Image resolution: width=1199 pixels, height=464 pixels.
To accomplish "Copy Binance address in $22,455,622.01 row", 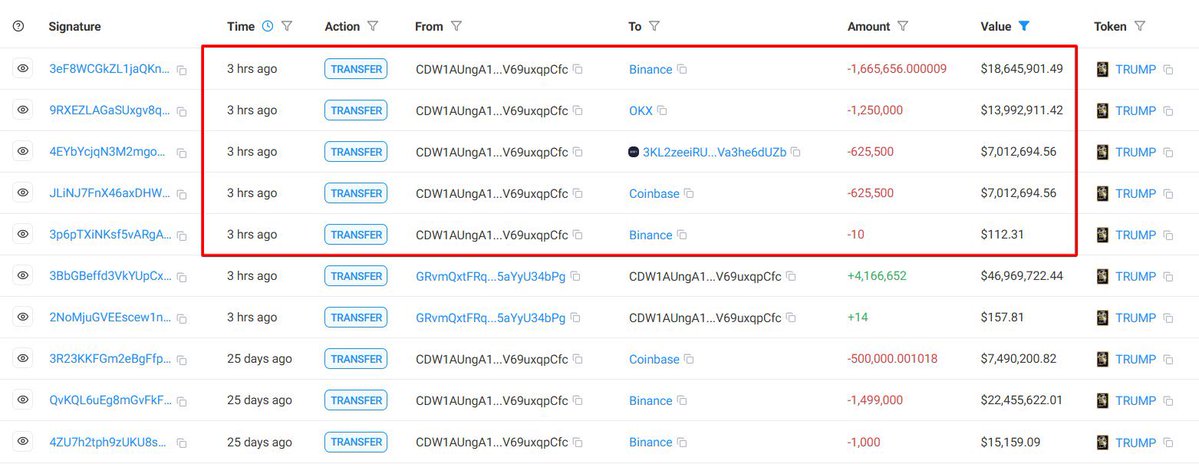I will (x=682, y=400).
